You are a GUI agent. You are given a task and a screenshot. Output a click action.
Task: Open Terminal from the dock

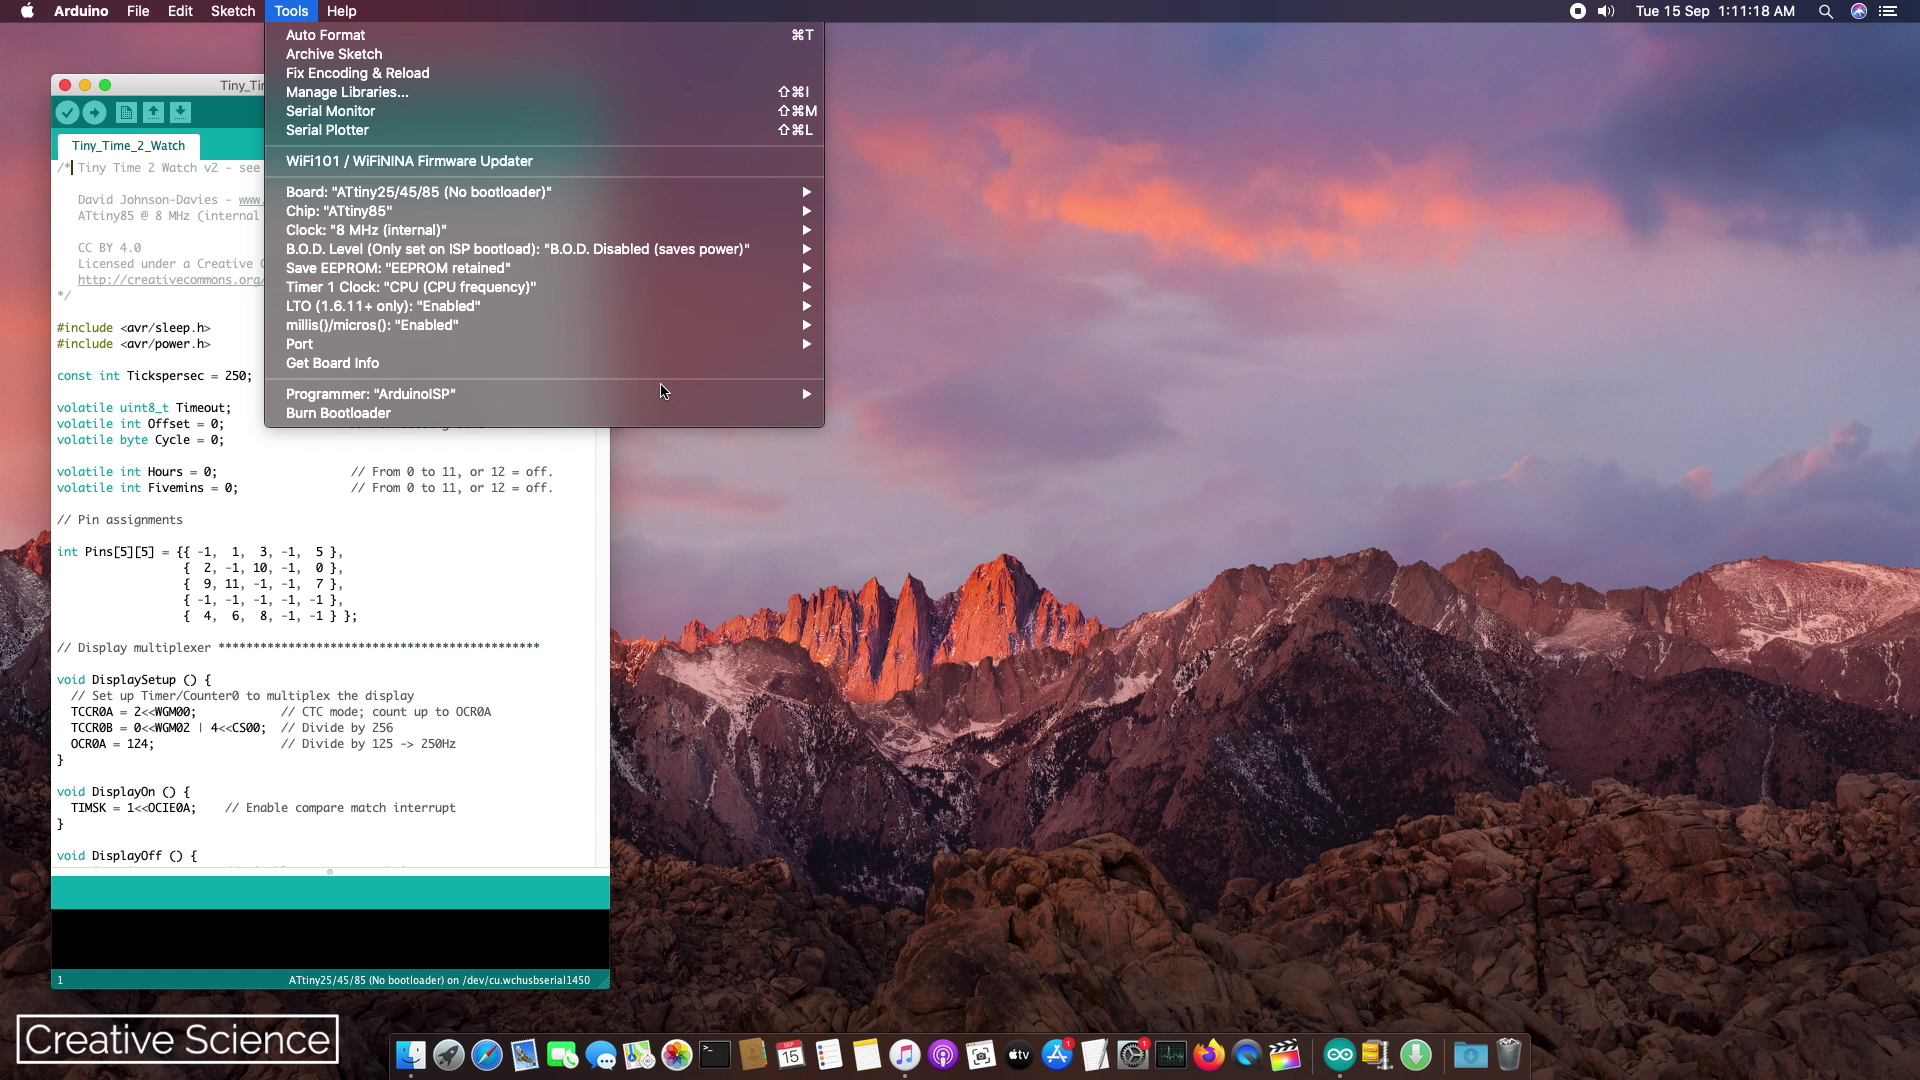tap(715, 1055)
